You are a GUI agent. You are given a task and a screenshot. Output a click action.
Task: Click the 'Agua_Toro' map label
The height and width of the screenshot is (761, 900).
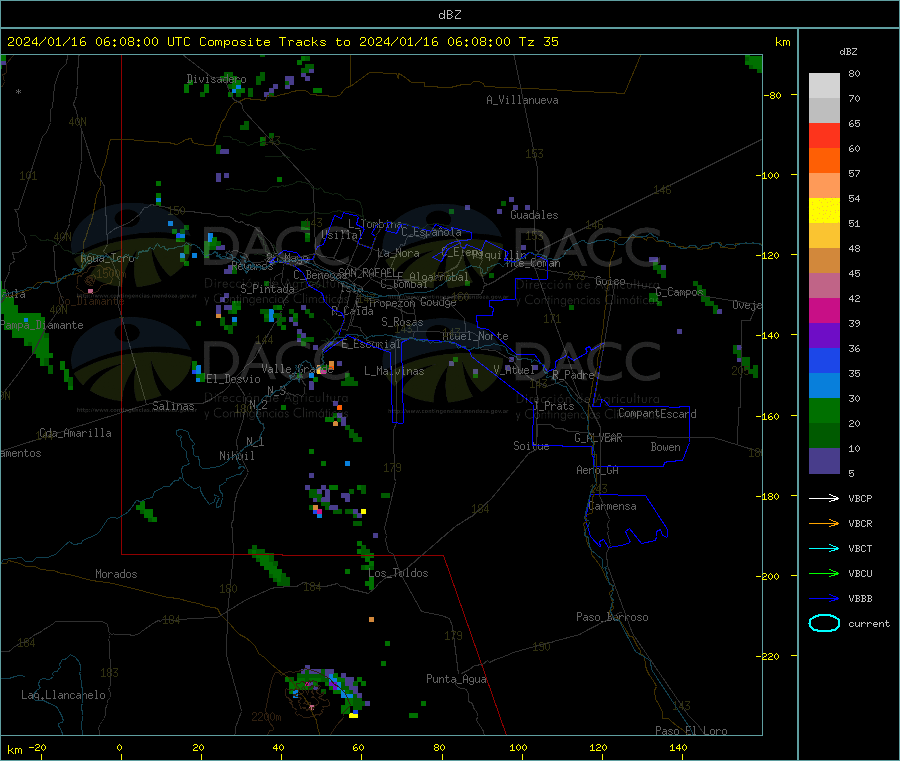pos(107,258)
